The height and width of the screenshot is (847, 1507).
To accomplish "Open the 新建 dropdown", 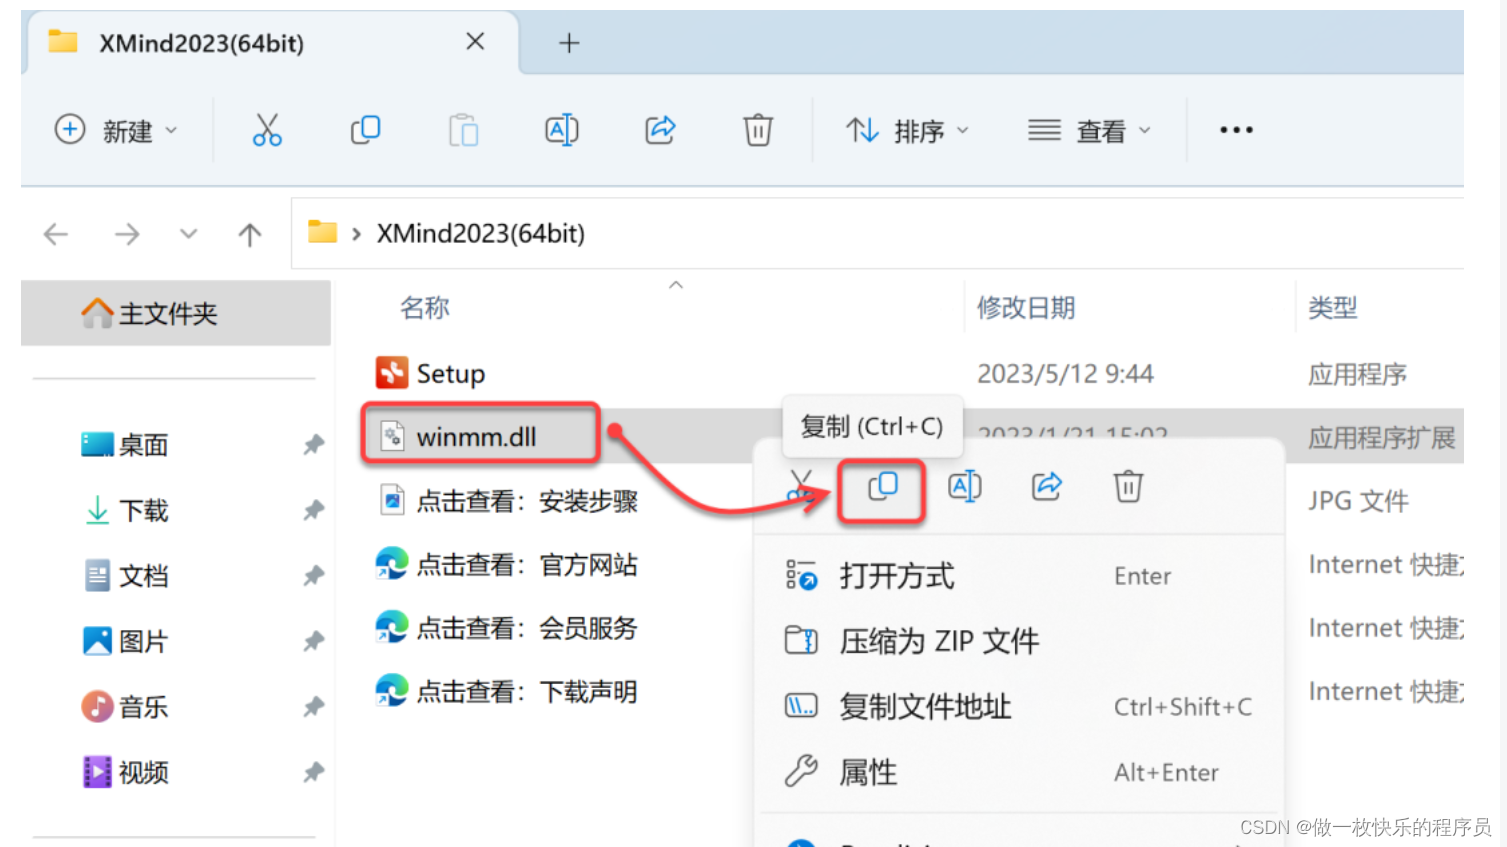I will [x=115, y=130].
